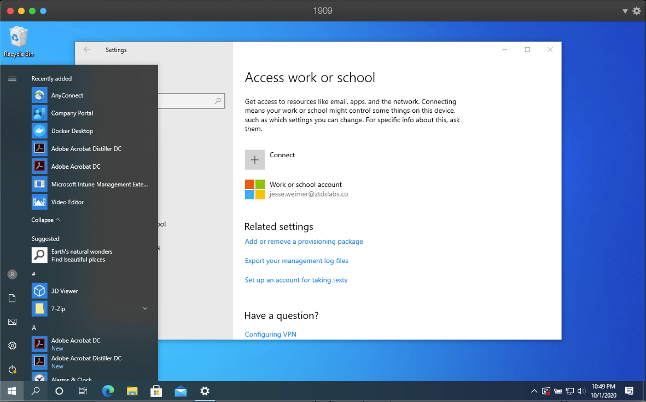Image resolution: width=646 pixels, height=402 pixels.
Task: Click Settings app on taskbar
Action: [205, 391]
